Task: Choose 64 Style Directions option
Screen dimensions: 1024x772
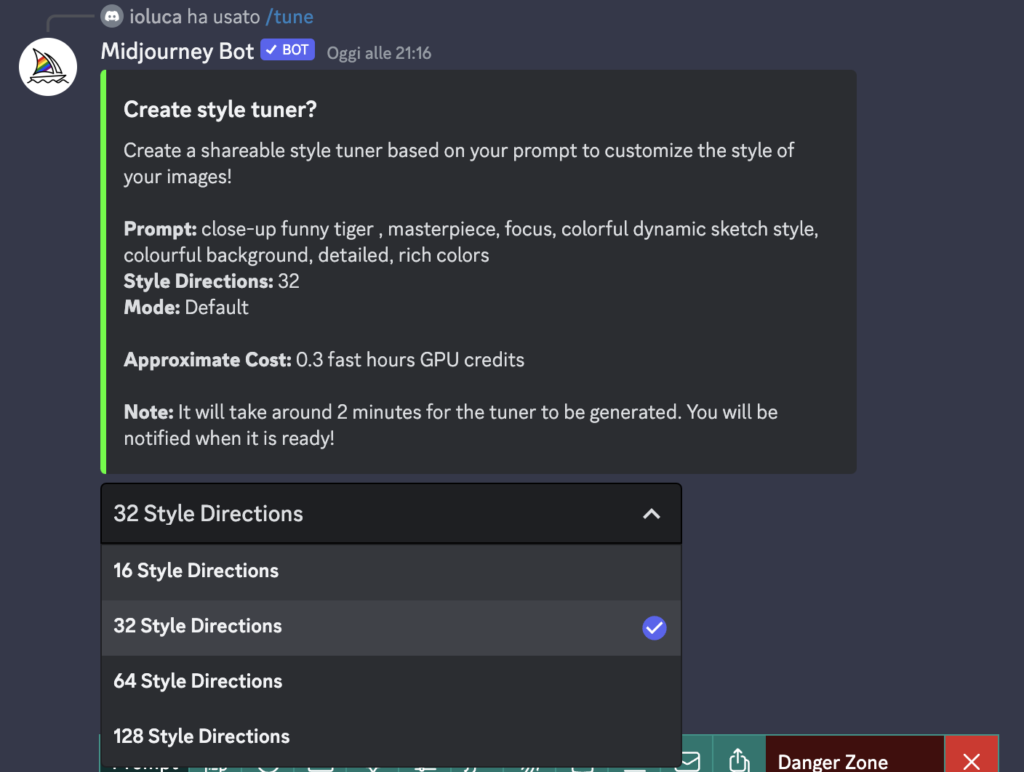Action: [391, 681]
